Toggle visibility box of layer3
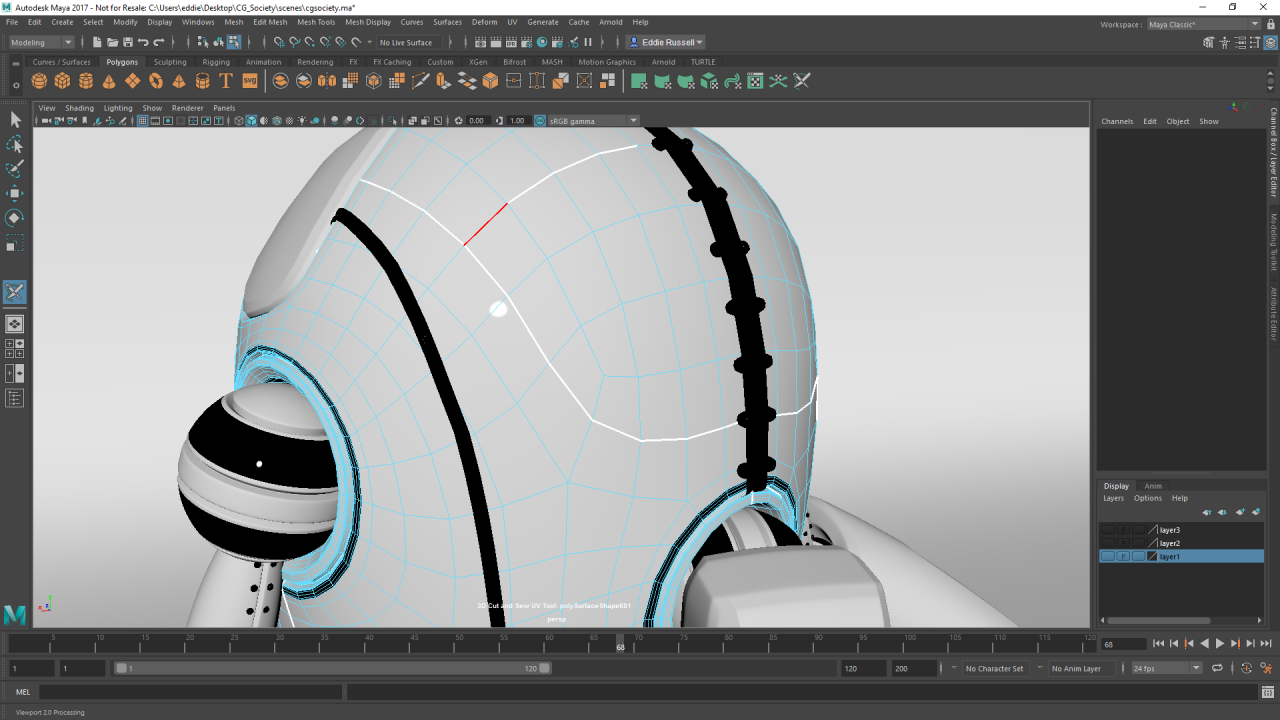The width and height of the screenshot is (1280, 720). (1107, 530)
